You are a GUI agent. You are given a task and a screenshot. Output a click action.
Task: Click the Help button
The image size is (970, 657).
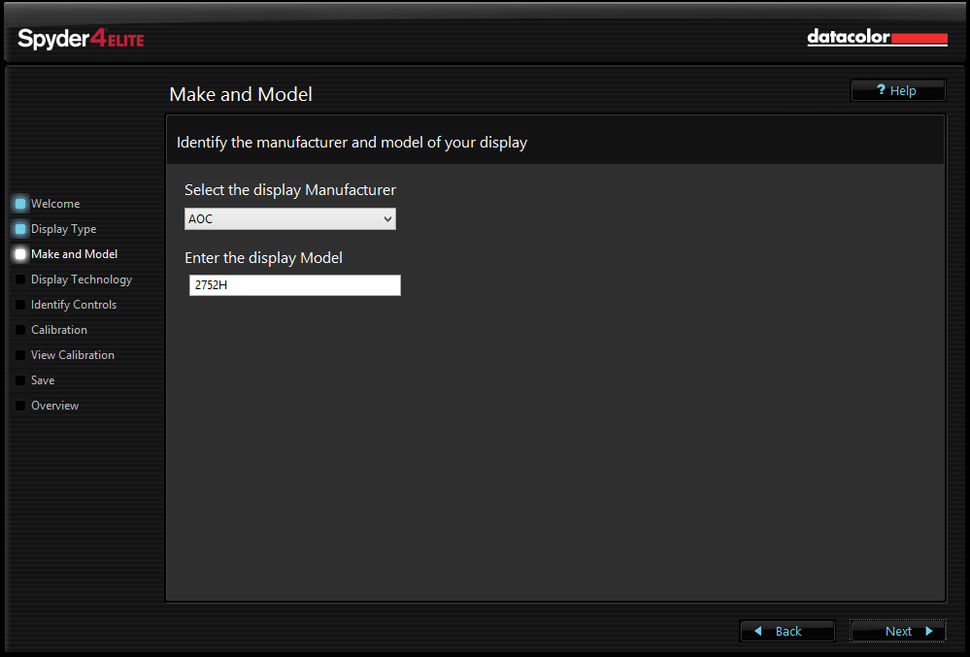pyautogui.click(x=897, y=90)
